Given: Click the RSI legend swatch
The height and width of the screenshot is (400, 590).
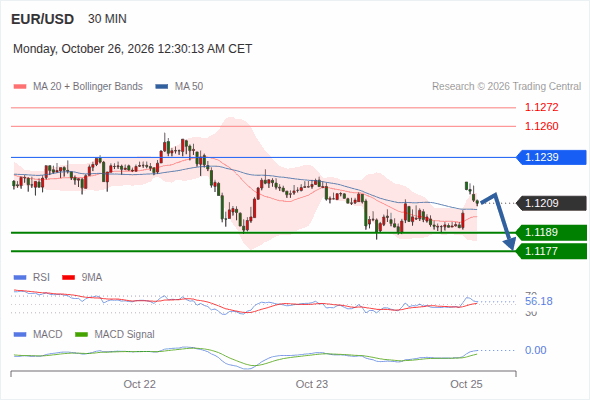Looking at the screenshot, I should [x=20, y=278].
